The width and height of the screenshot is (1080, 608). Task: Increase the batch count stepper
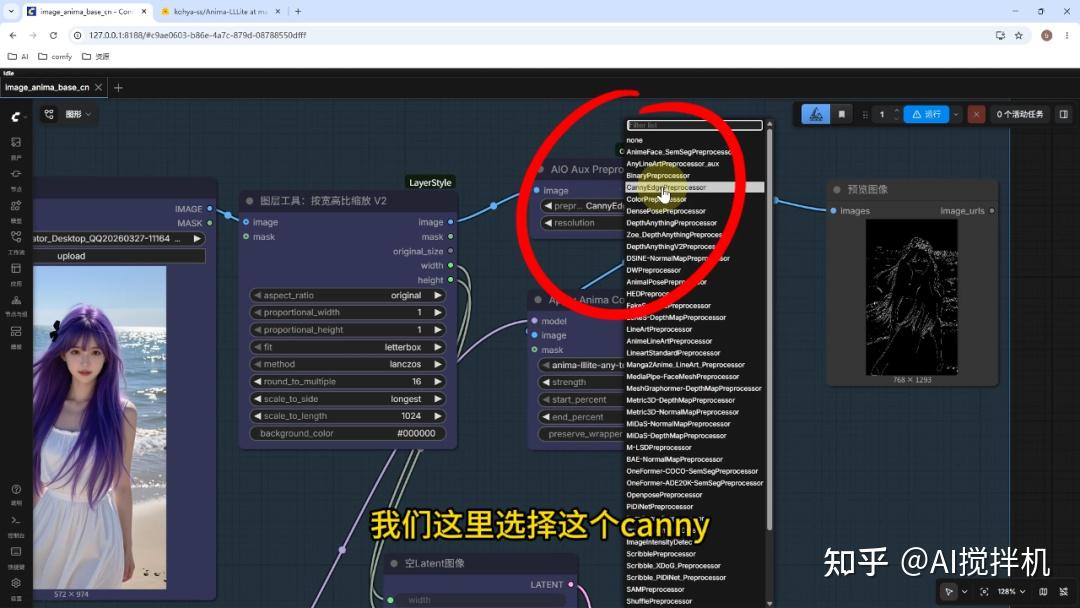(x=896, y=111)
